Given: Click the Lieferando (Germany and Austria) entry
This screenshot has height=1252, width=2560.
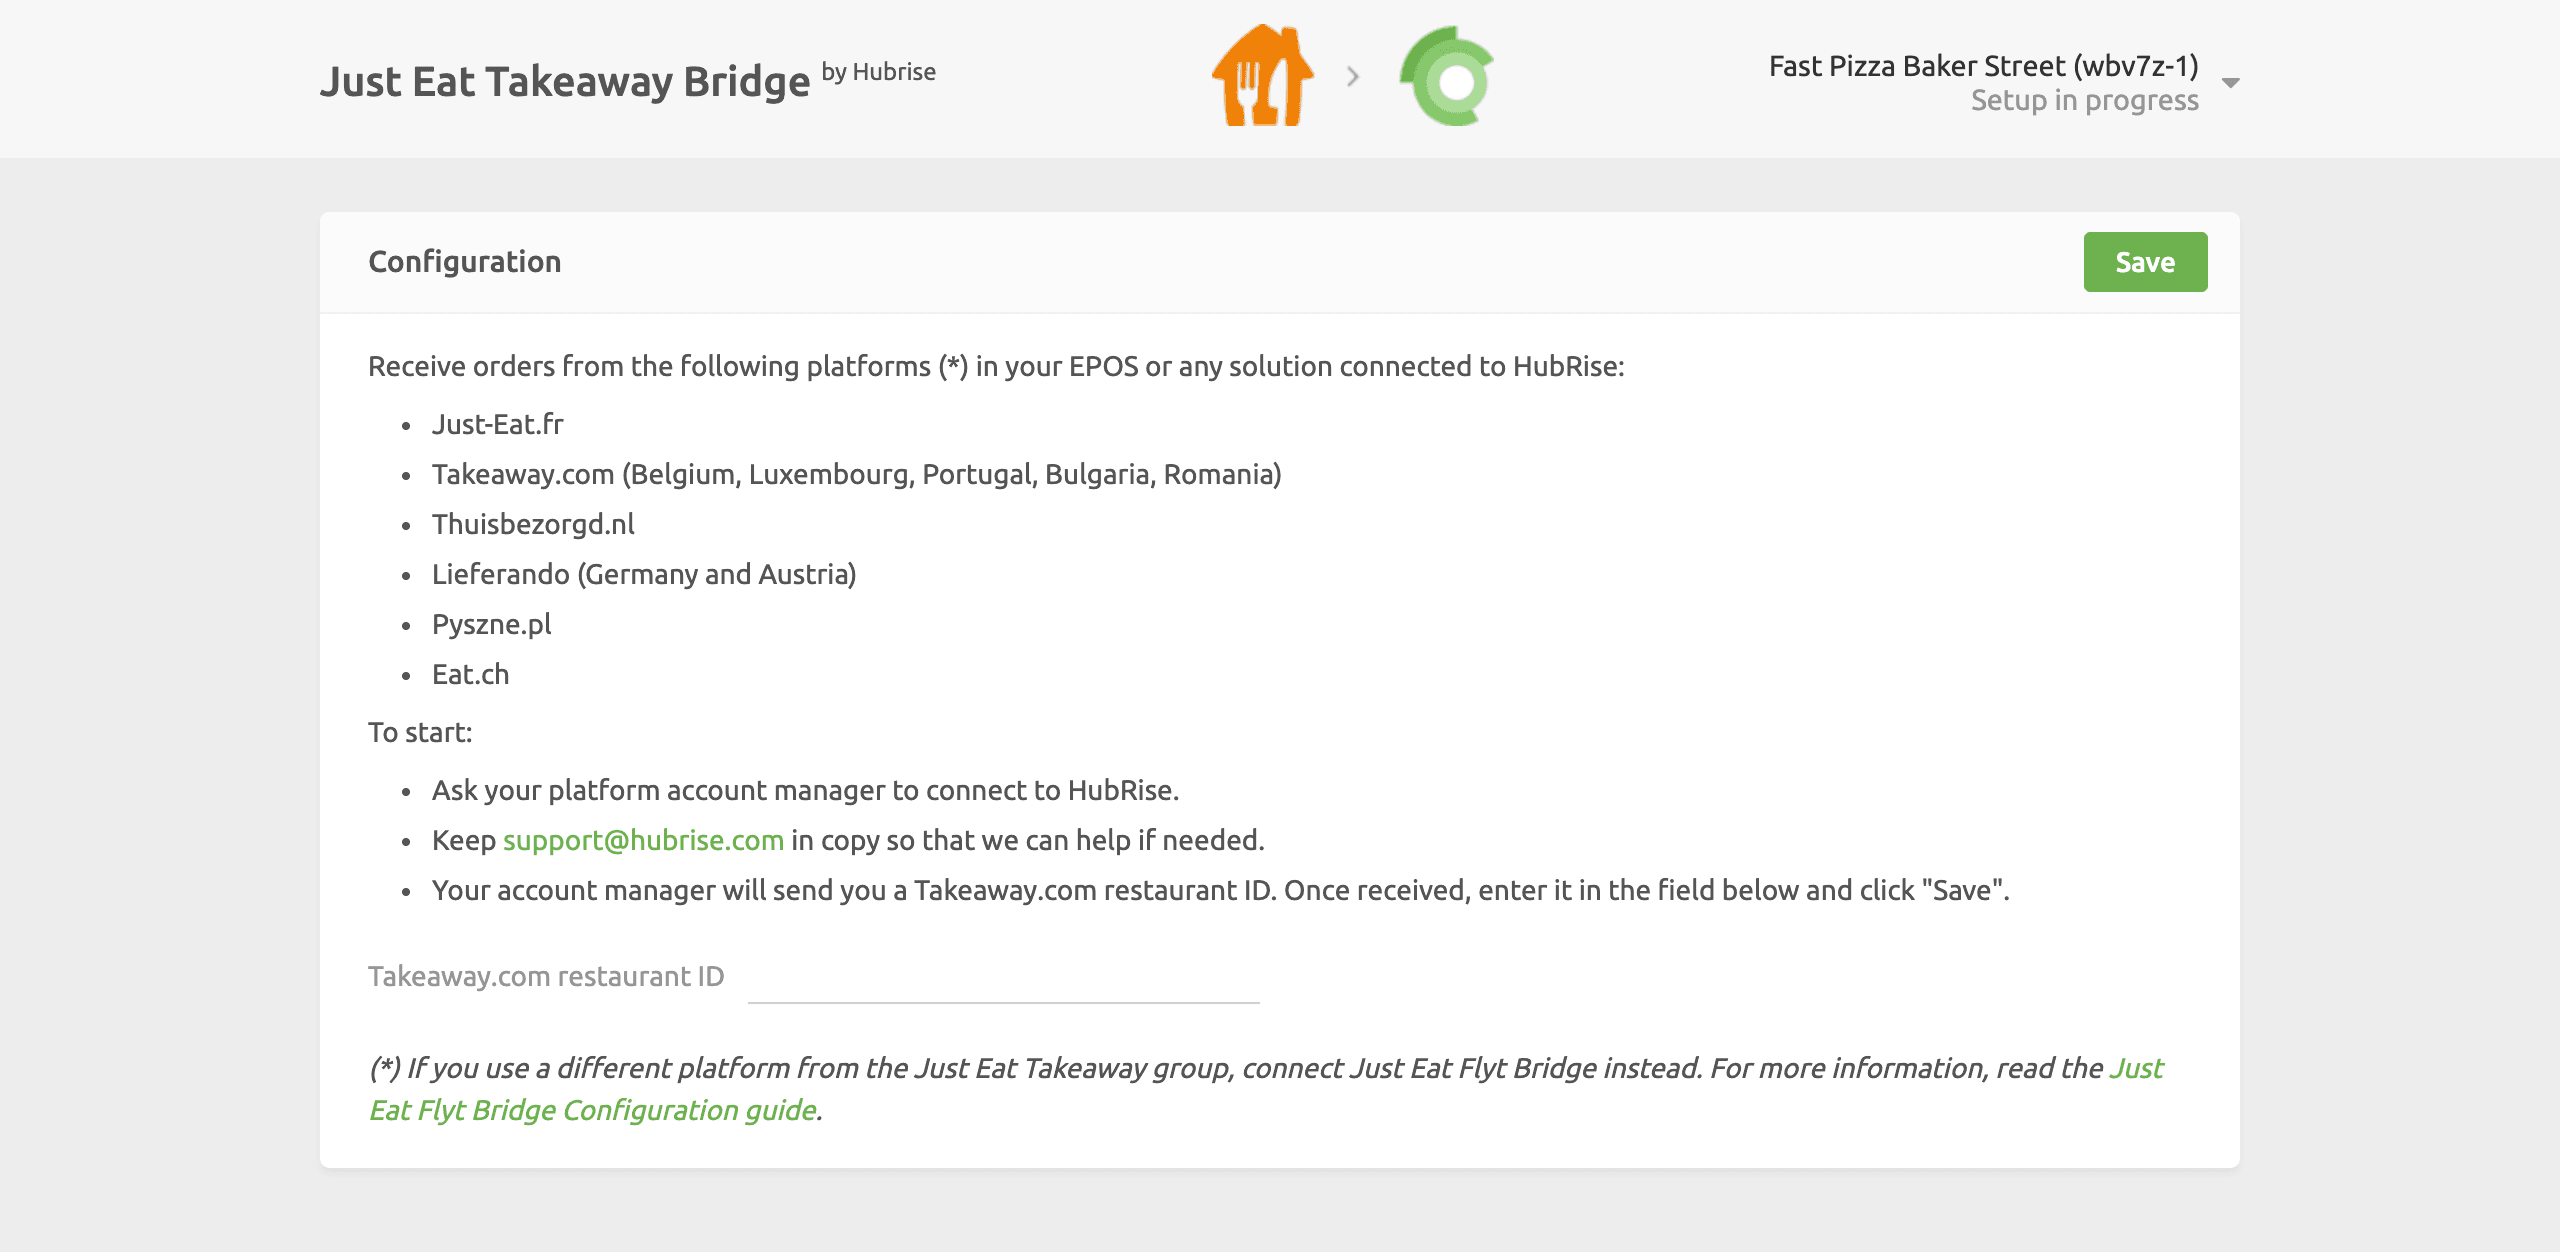Looking at the screenshot, I should 644,574.
